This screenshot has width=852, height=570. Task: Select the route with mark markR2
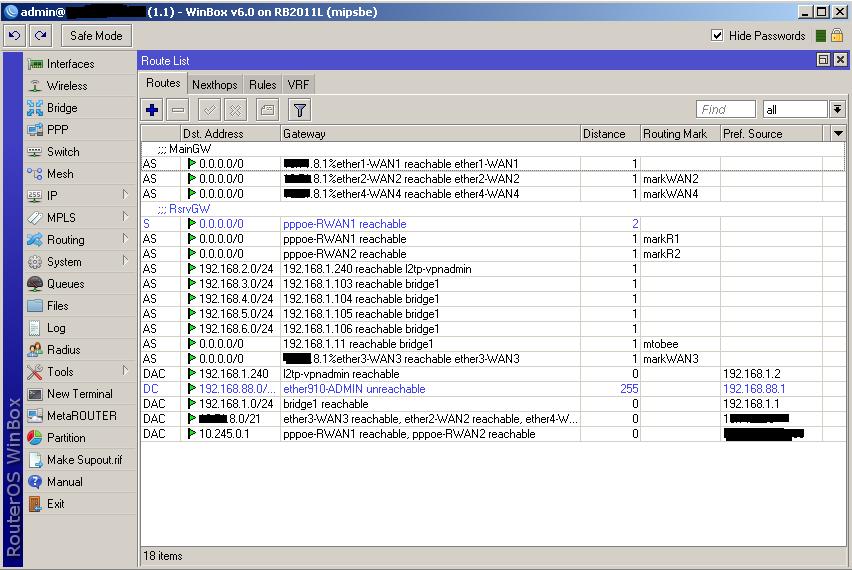pos(492,254)
